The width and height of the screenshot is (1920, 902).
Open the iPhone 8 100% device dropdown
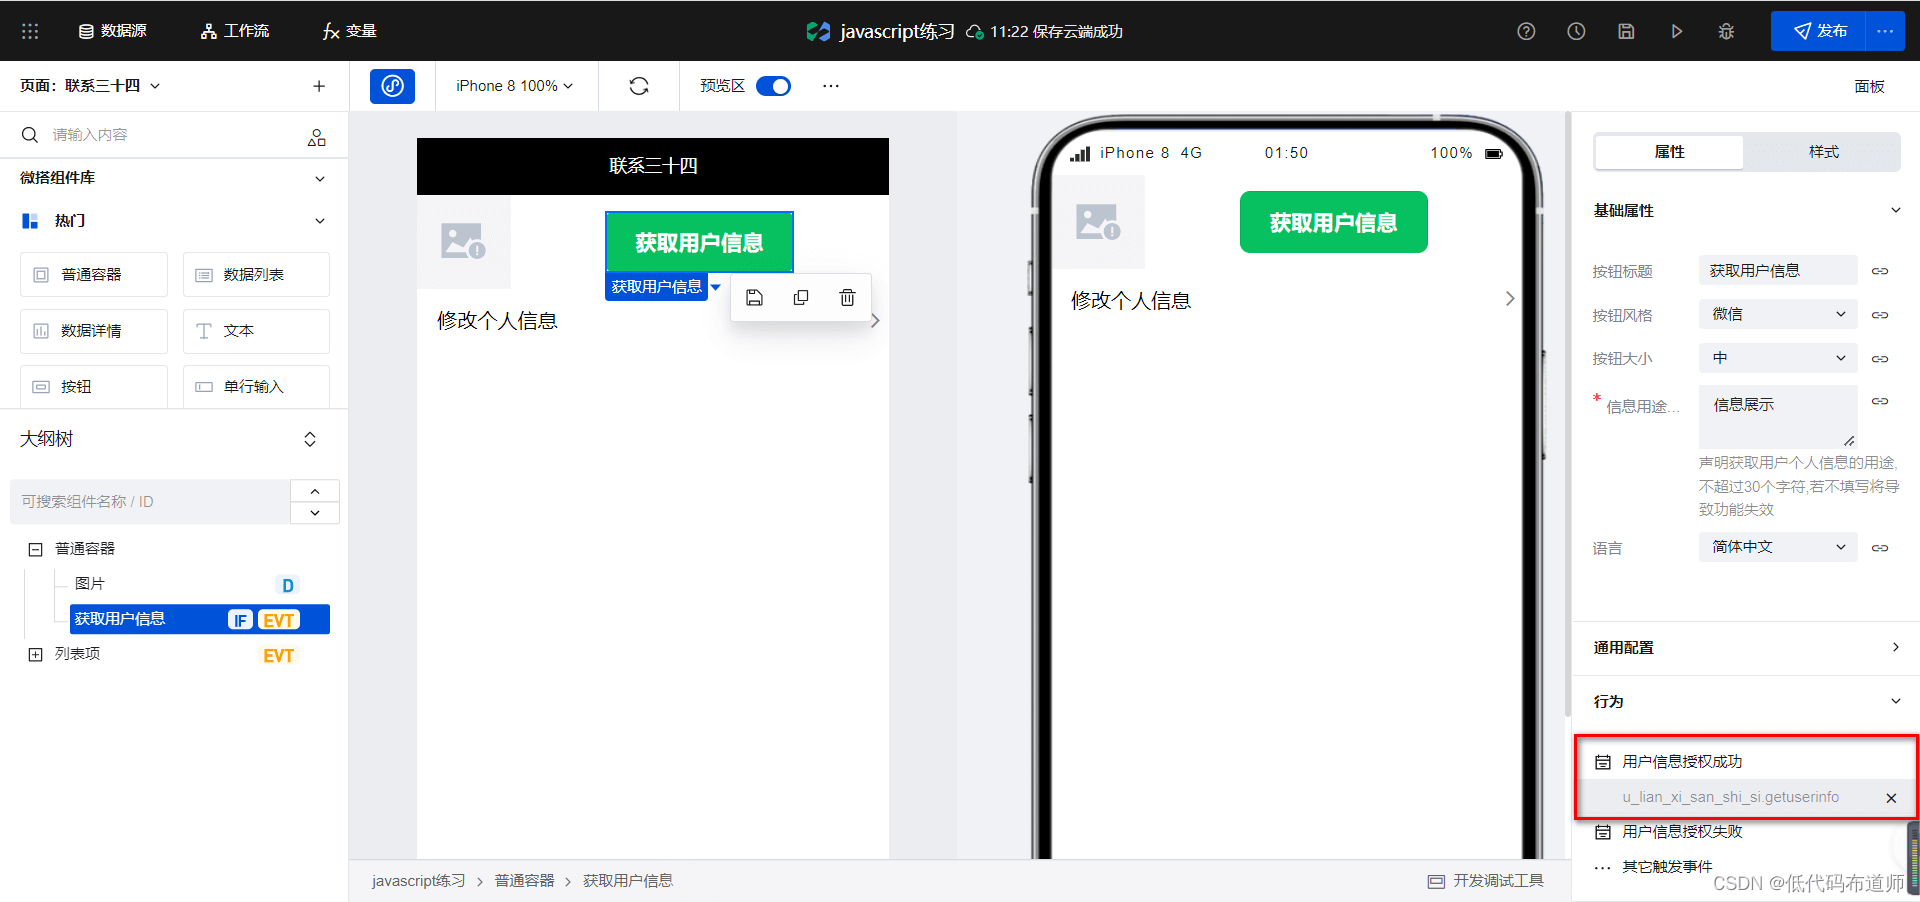[x=514, y=86]
